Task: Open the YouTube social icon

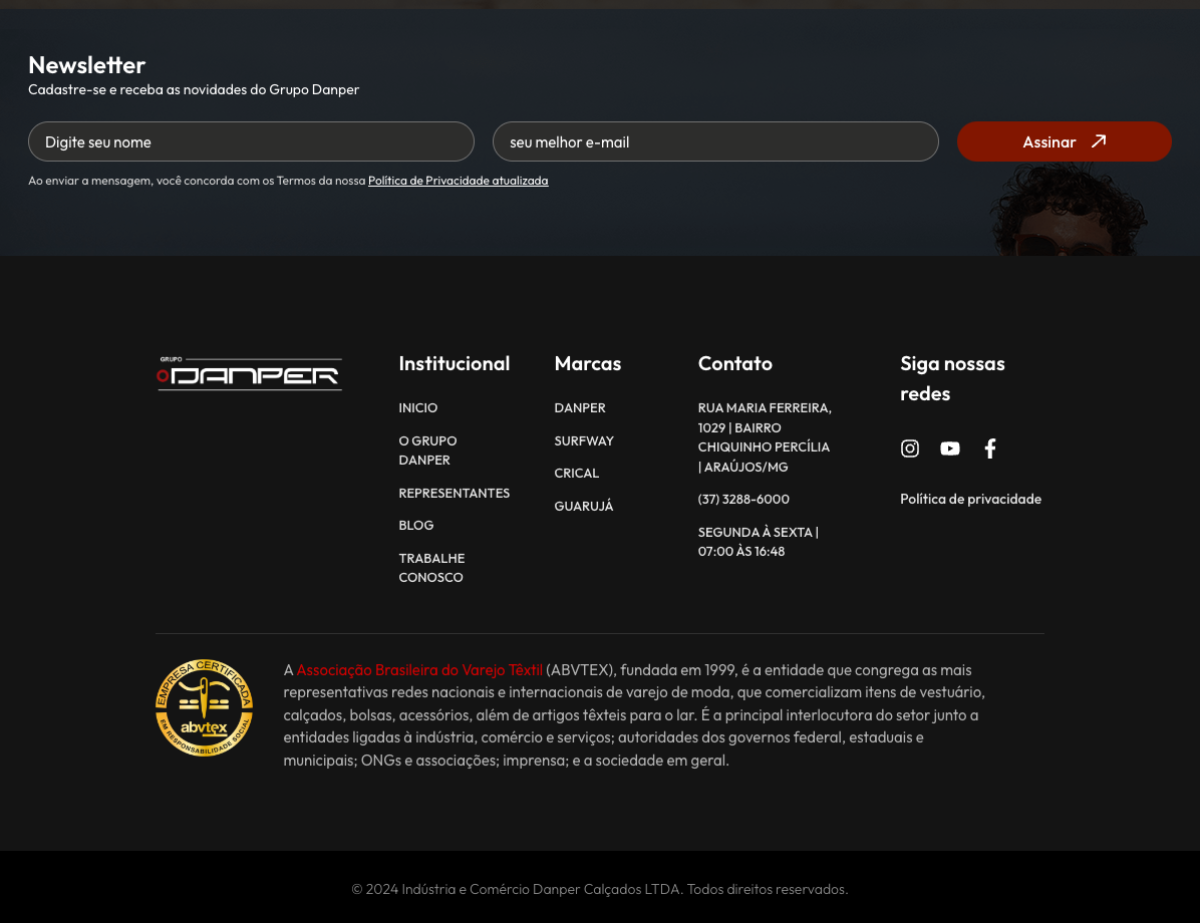Action: (950, 448)
